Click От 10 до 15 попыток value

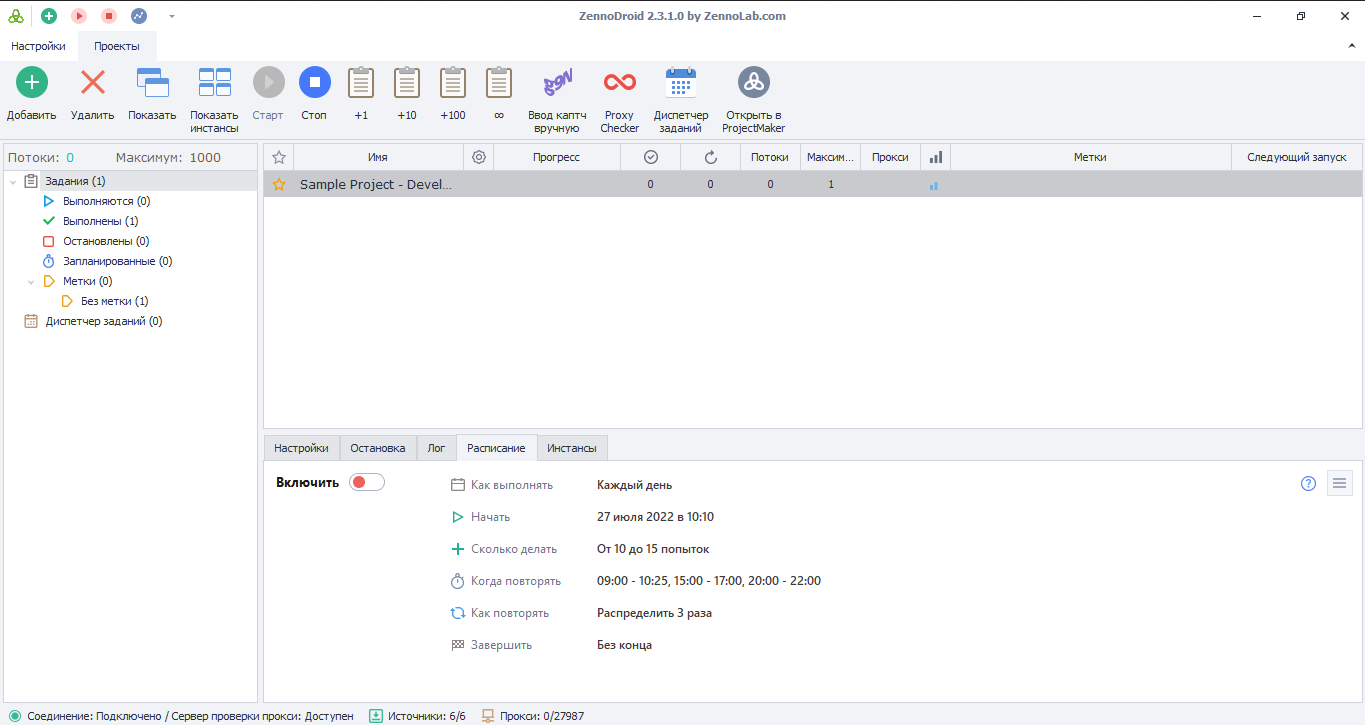coord(653,549)
